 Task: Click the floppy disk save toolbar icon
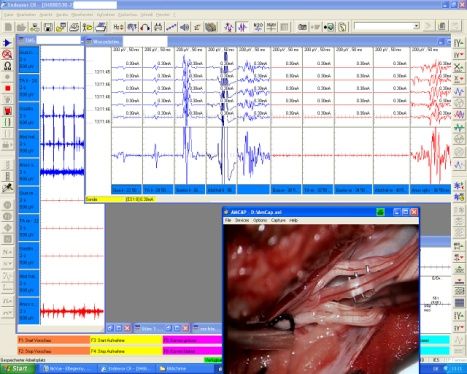pyautogui.click(x=48, y=27)
